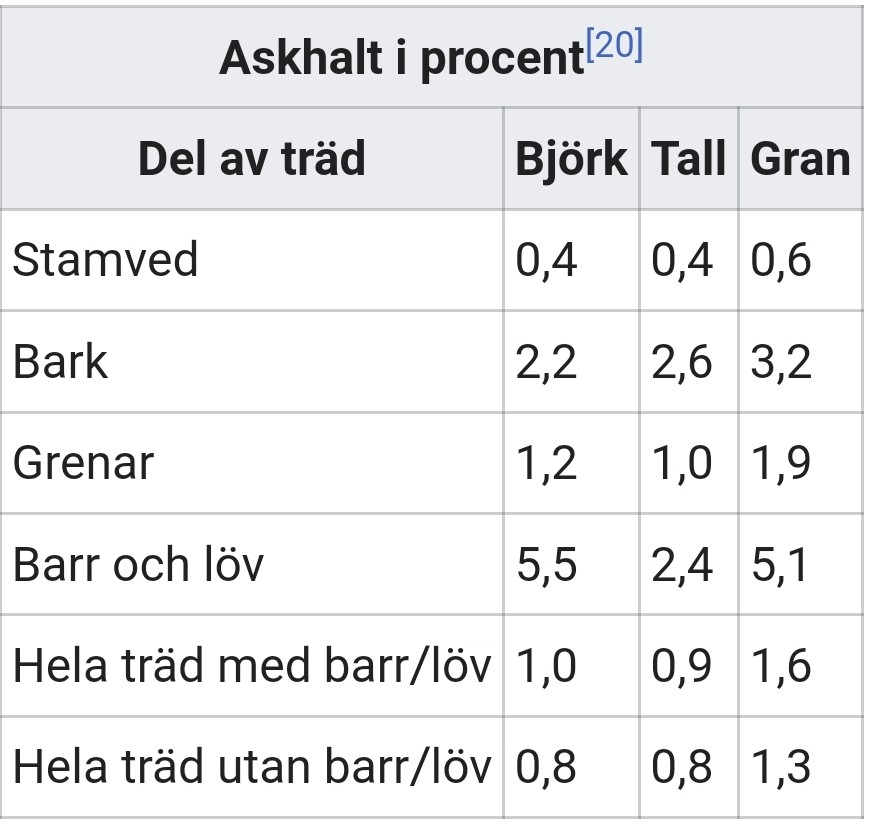Click Gran's Grenar value 1,9

(781, 464)
